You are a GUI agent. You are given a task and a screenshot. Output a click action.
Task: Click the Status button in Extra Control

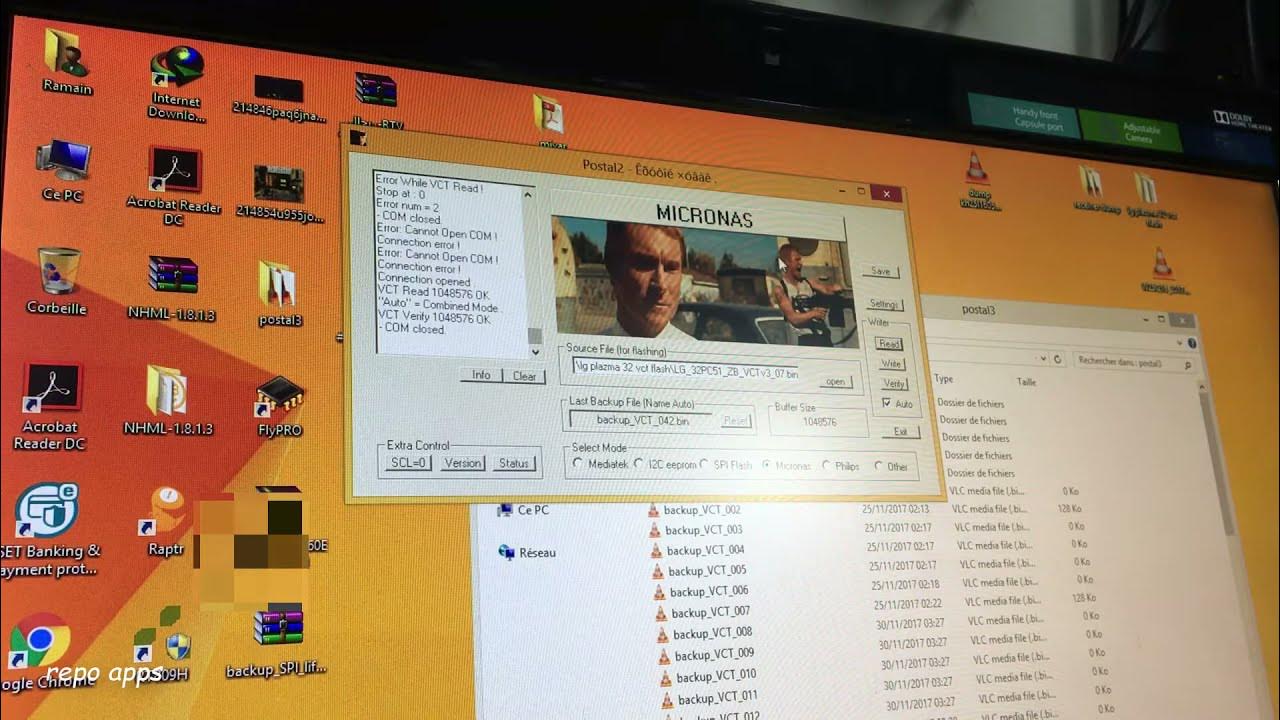514,463
